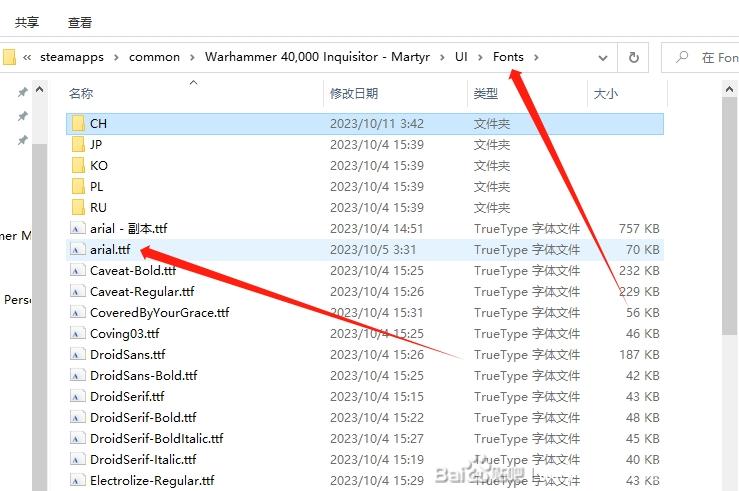Click the Caveat-Regular.ttf file icon
The height and width of the screenshot is (491, 739).
[77, 292]
